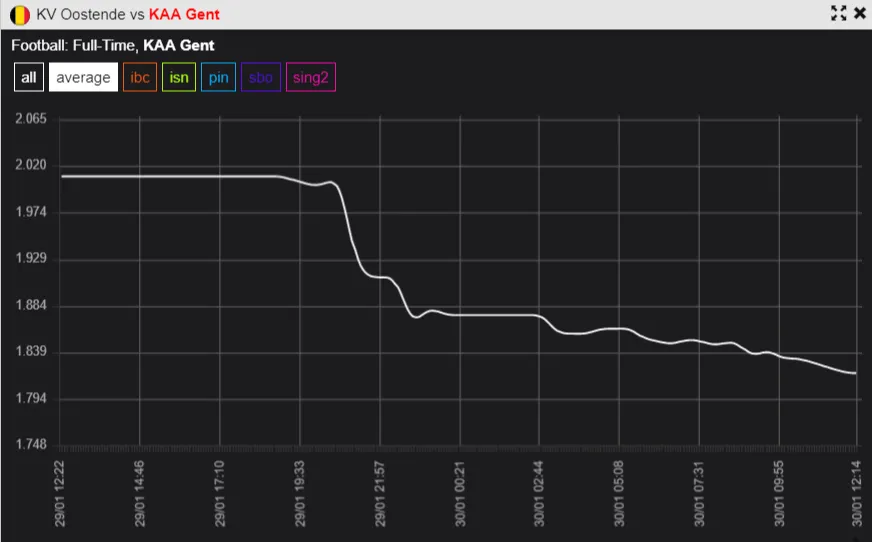
Task: Toggle the 'all' bookmakers filter
Action: coord(29,77)
